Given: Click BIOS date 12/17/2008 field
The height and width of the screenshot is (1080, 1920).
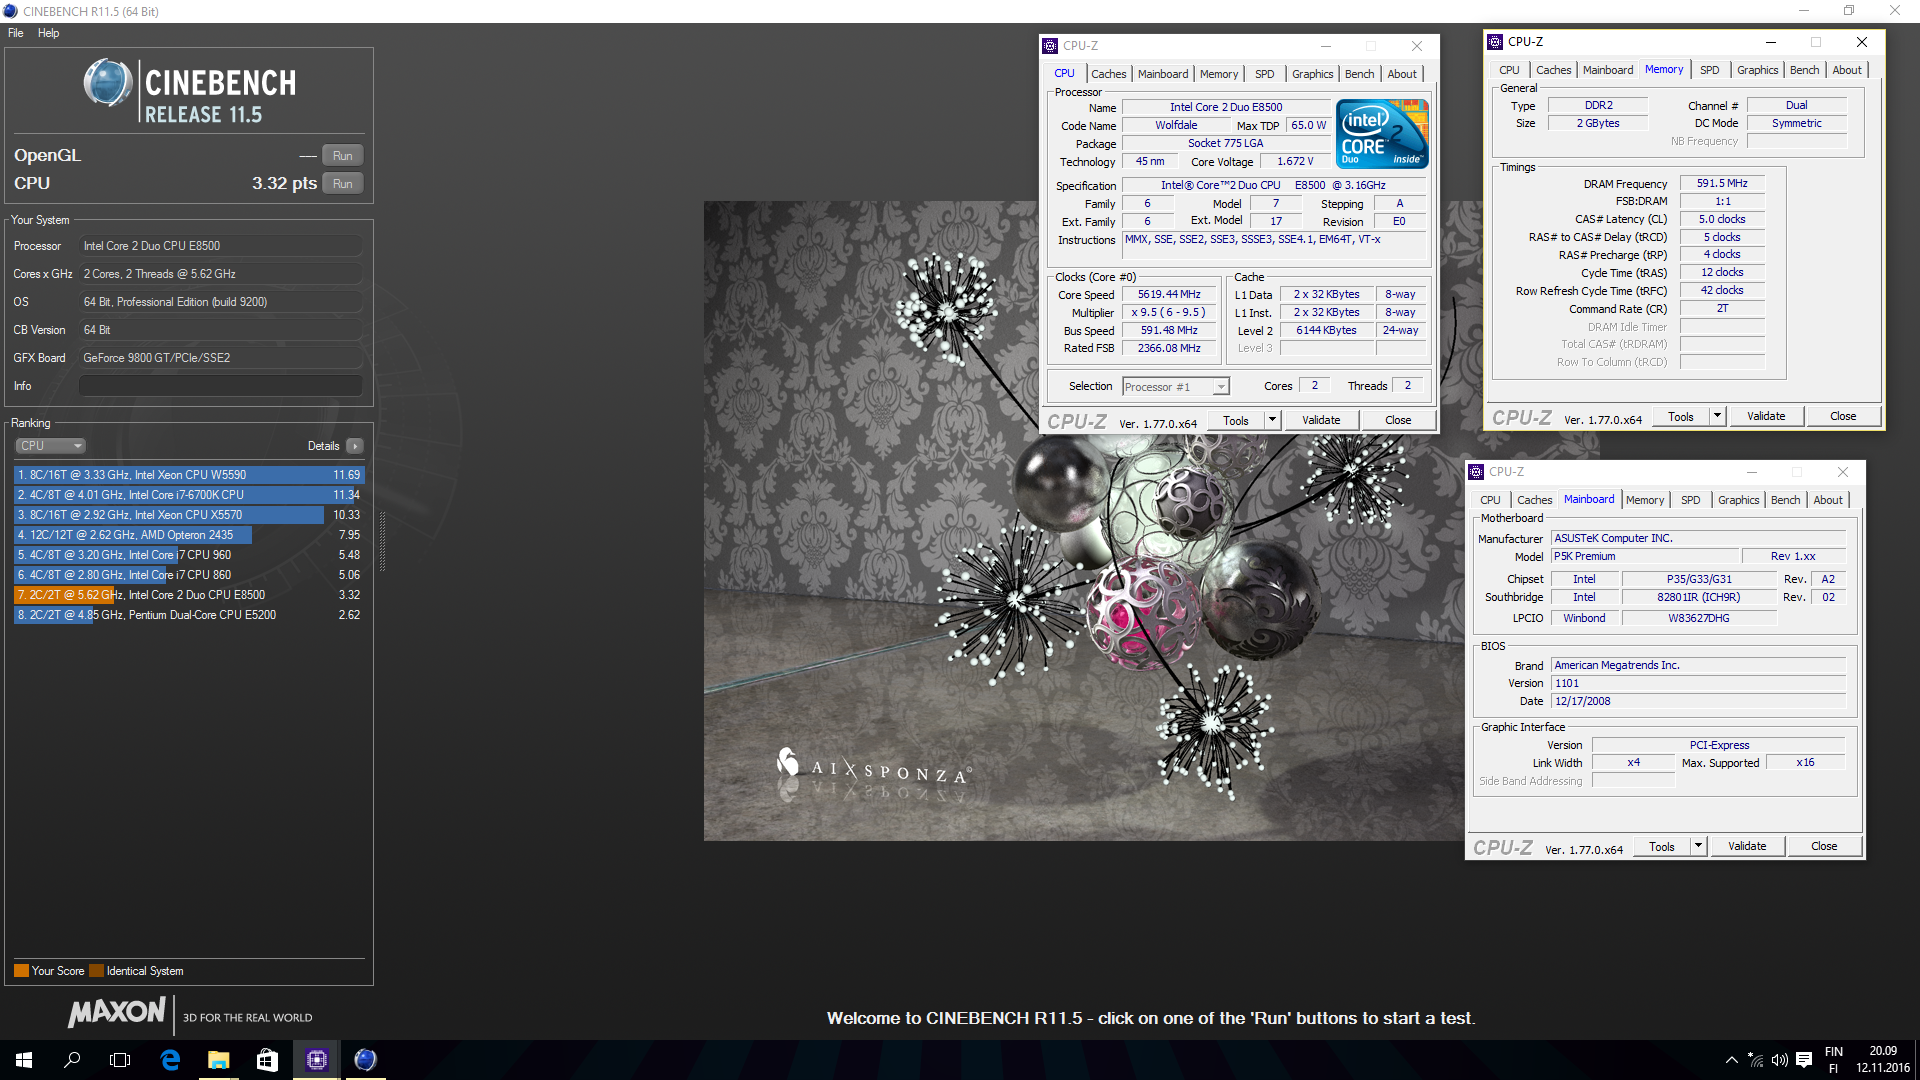Looking at the screenshot, I should click(x=1698, y=702).
